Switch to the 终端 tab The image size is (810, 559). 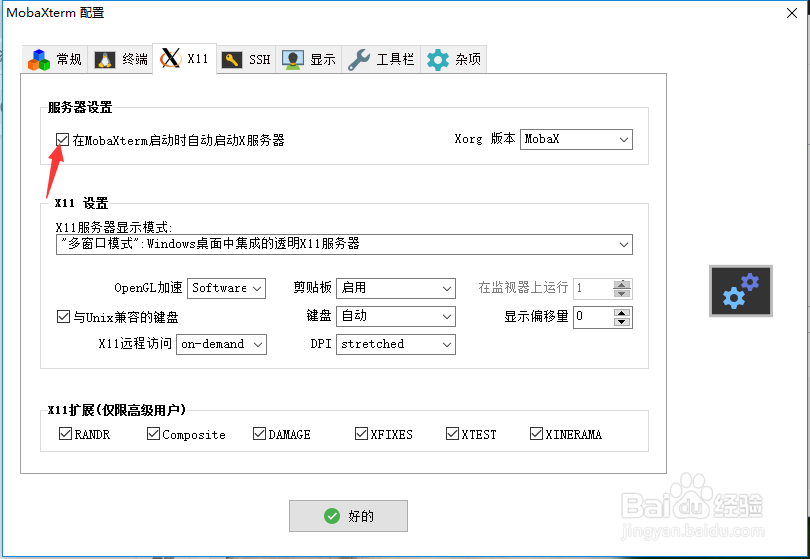pos(120,60)
